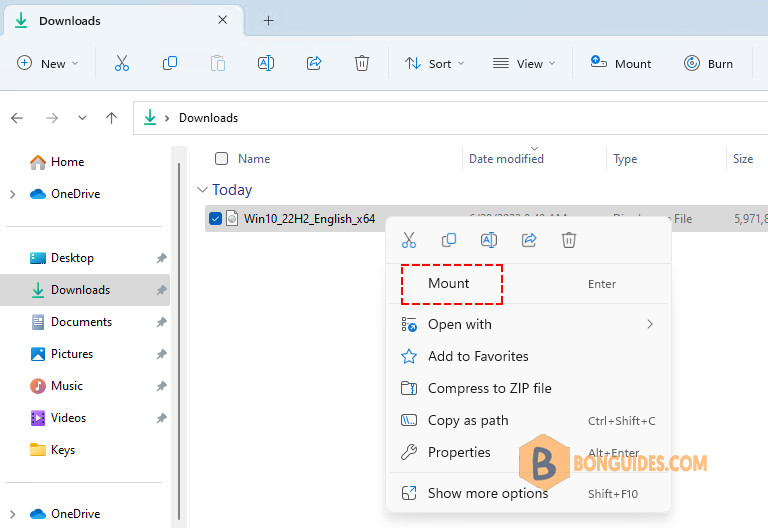Click the pin icon next to Music
The image size is (768, 528).
[162, 386]
